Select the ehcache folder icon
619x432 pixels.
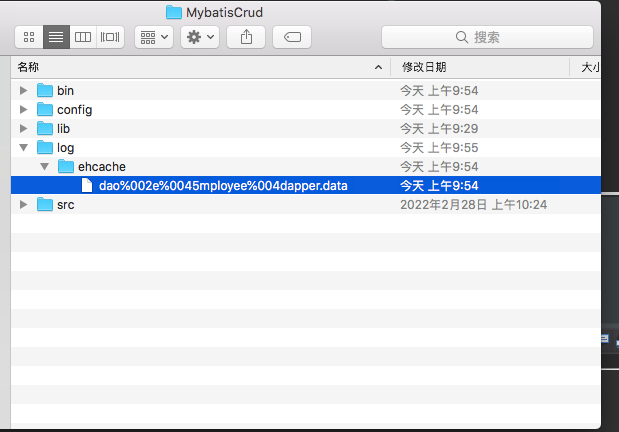66,167
